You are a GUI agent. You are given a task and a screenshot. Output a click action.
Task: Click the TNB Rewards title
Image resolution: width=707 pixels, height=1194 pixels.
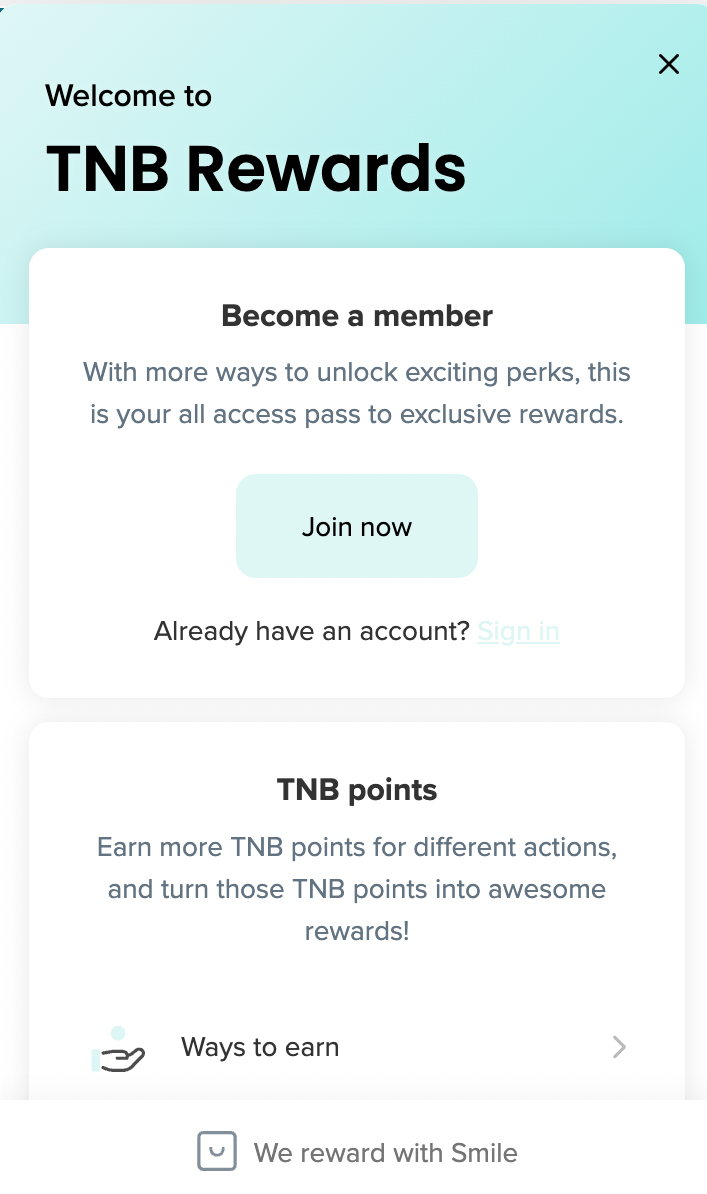pyautogui.click(x=256, y=167)
